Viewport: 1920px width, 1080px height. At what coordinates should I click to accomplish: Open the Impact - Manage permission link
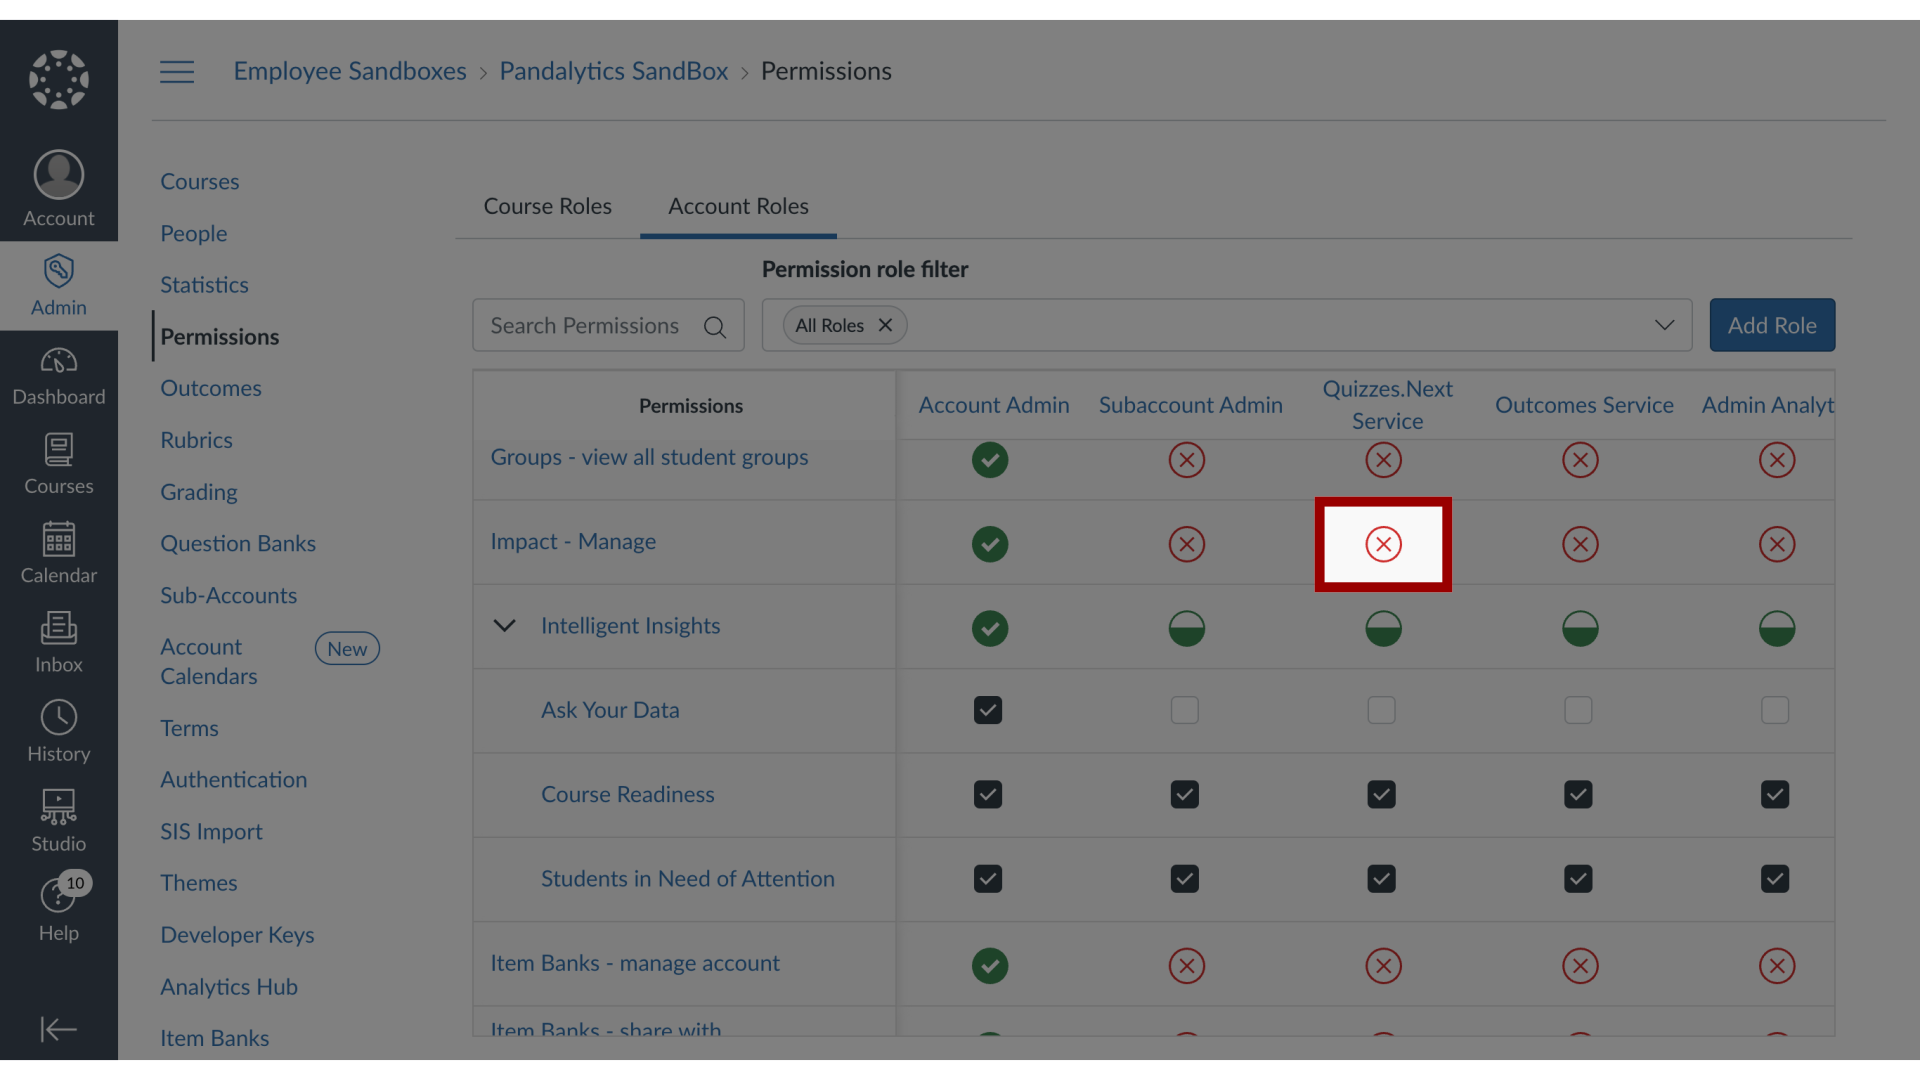coord(573,542)
